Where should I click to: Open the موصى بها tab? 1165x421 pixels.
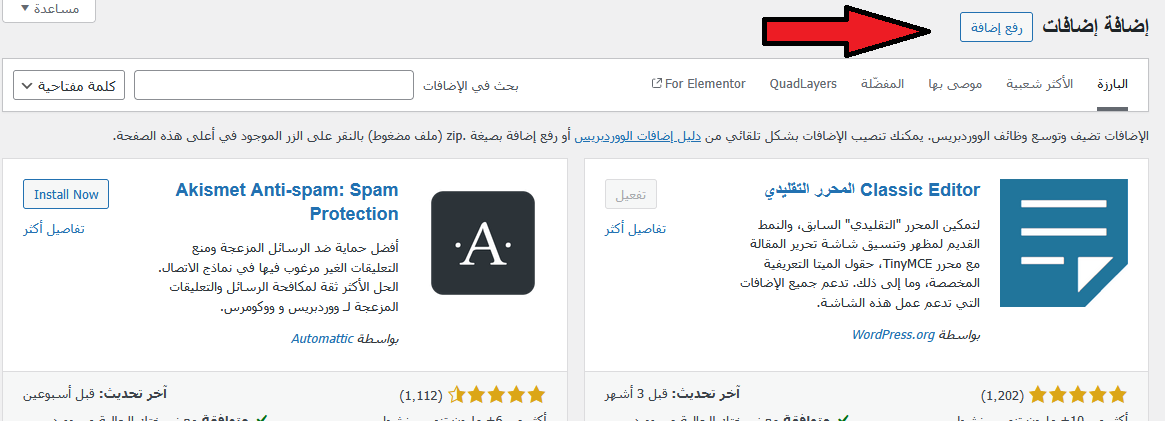click(955, 84)
